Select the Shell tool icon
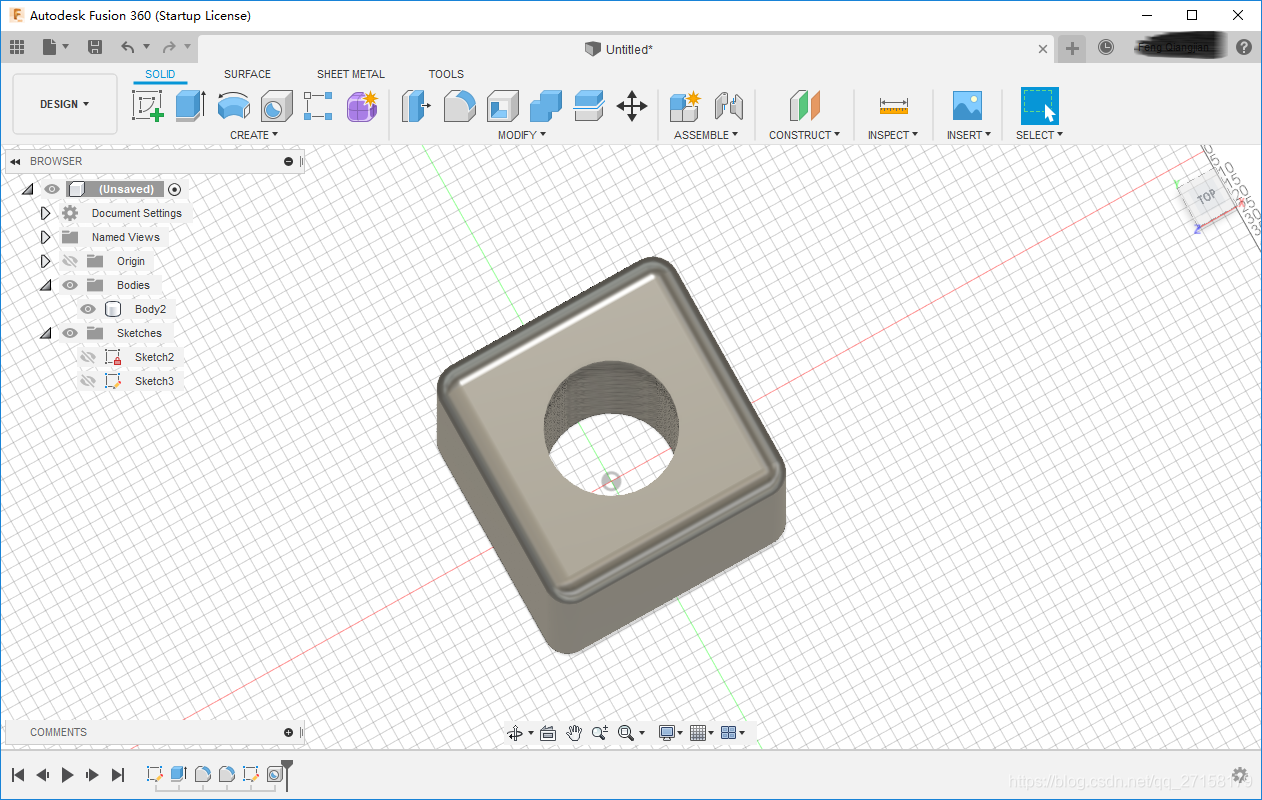This screenshot has width=1262, height=800. (x=502, y=106)
